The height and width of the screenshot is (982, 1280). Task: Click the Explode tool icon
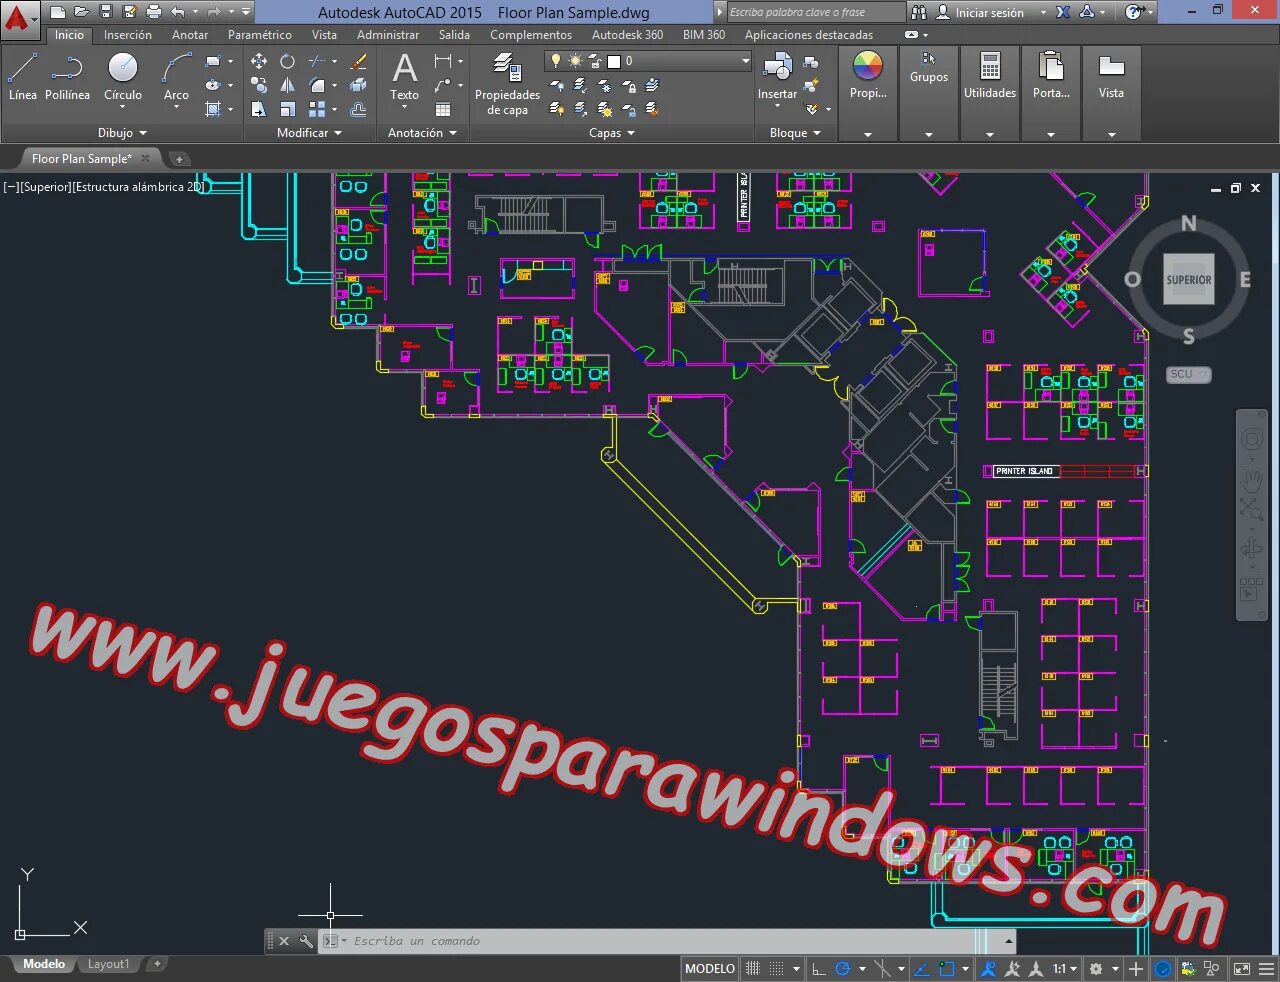[358, 85]
